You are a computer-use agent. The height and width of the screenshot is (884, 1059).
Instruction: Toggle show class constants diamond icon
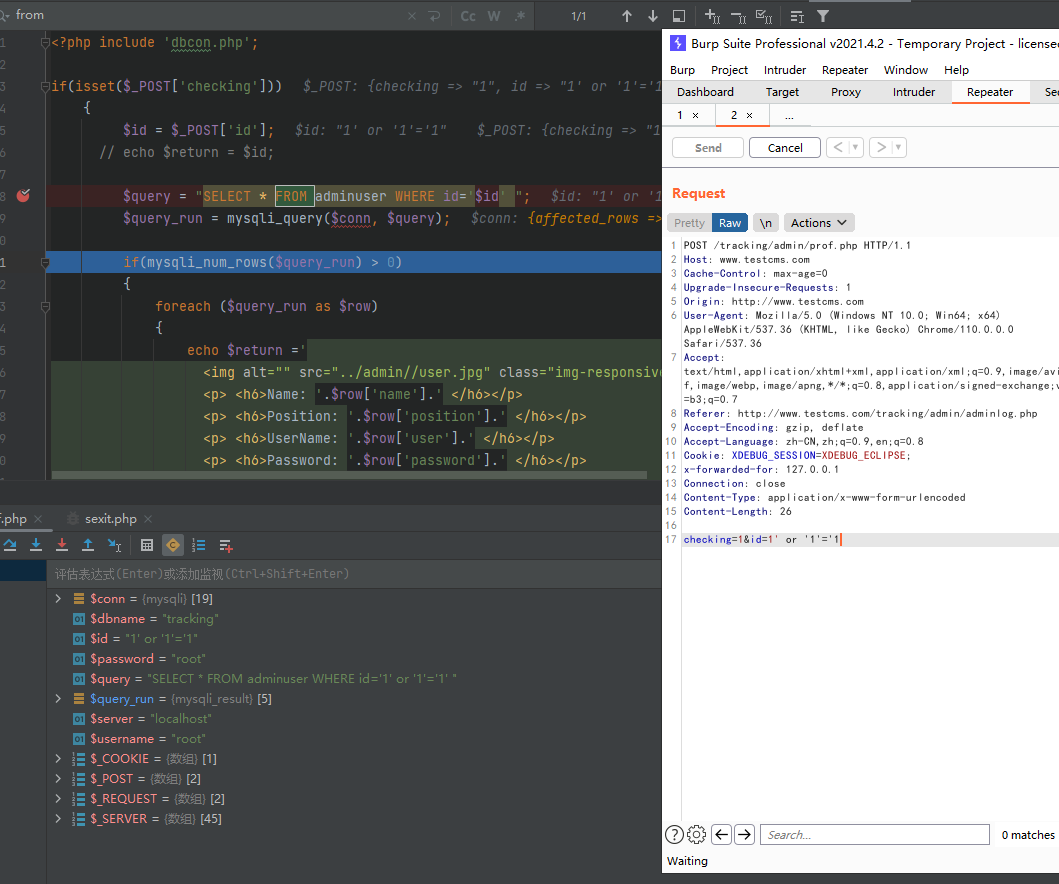(173, 545)
